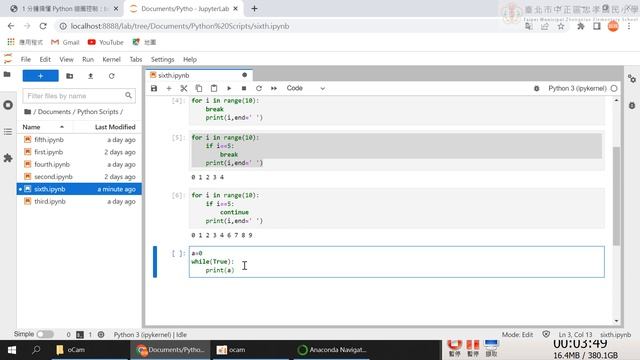Open the View menu

click(66, 59)
